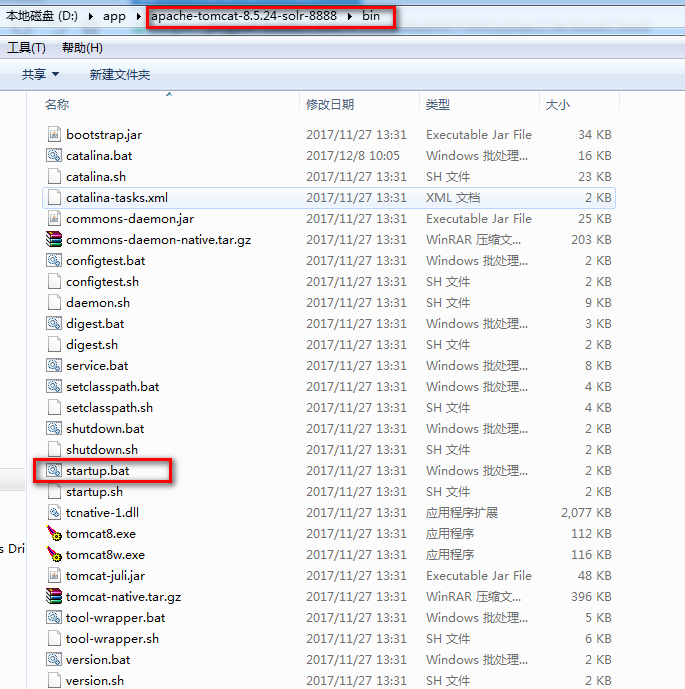Click the startup.sh file icon
Viewport: 685px width, 689px height.
coord(54,491)
